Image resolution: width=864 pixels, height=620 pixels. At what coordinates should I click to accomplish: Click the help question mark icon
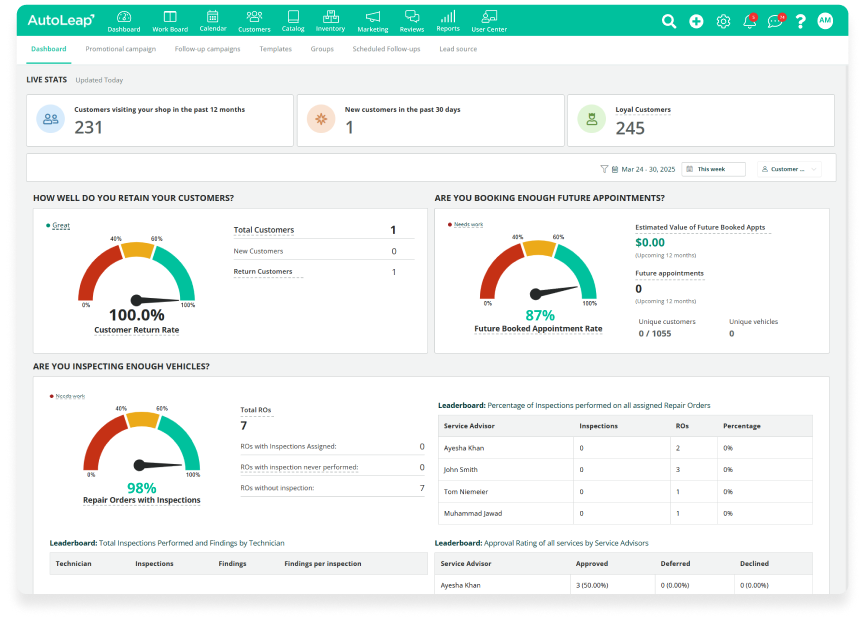coord(800,21)
